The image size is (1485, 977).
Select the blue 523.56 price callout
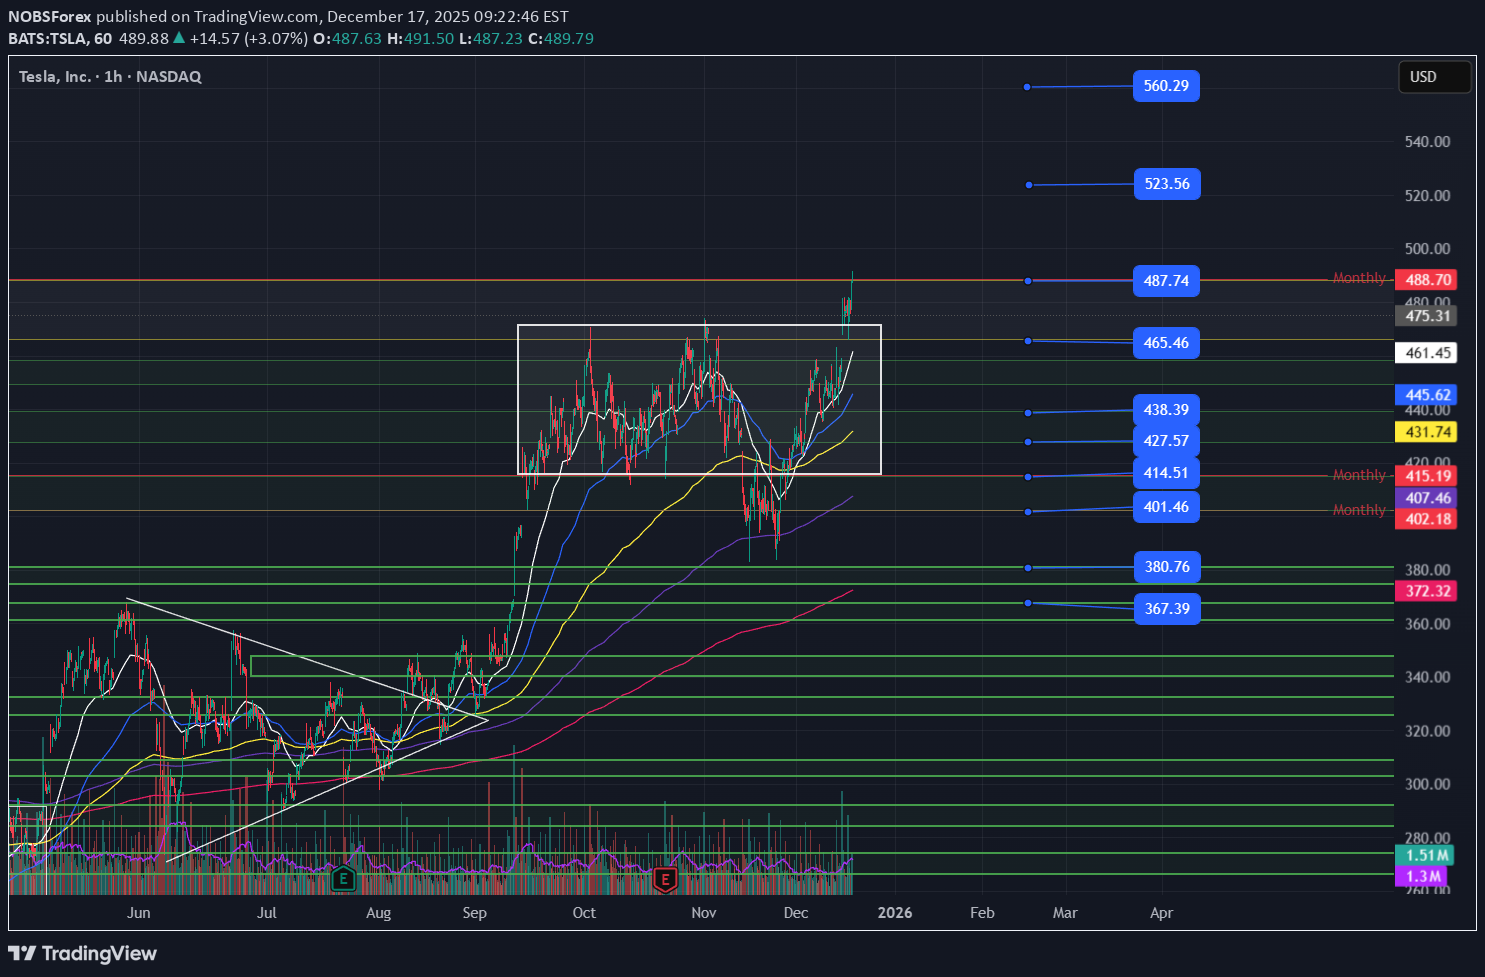click(1166, 184)
